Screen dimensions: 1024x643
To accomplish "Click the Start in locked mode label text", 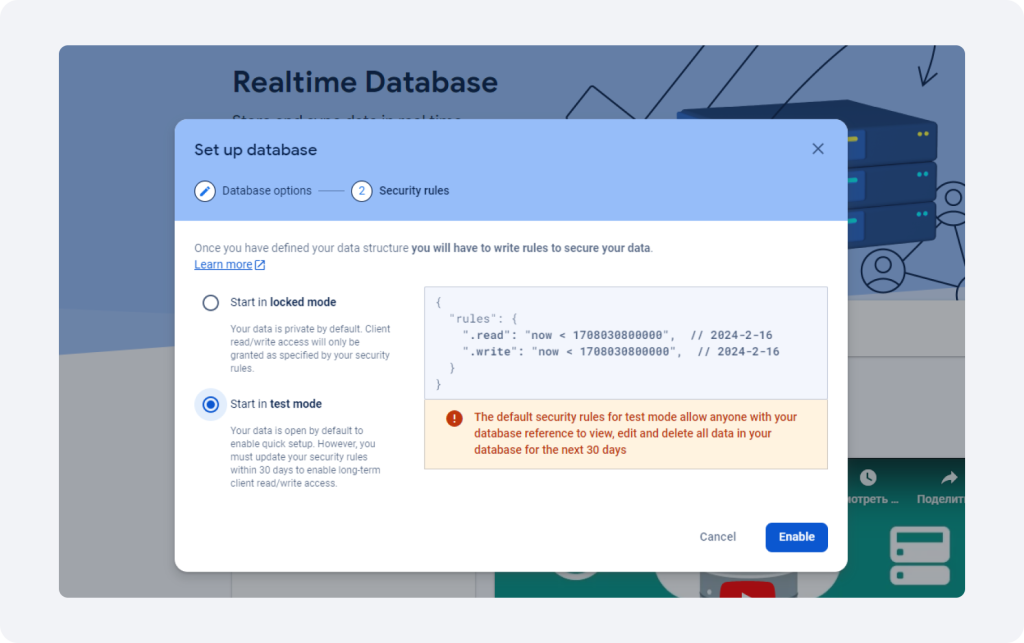I will tap(283, 302).
